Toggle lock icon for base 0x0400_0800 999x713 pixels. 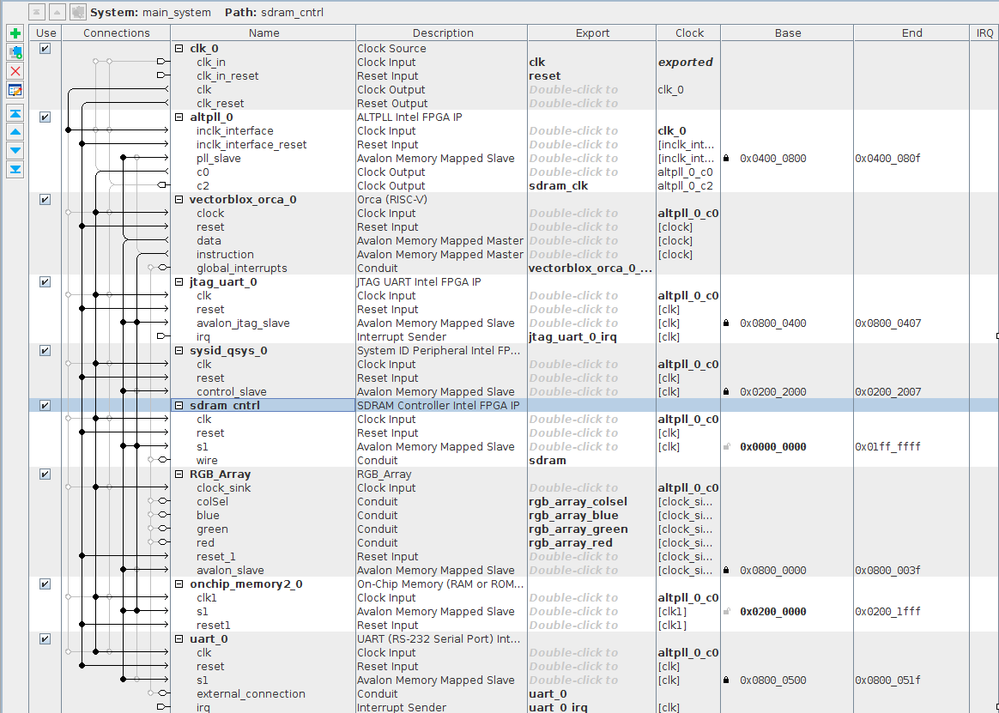pyautogui.click(x=726, y=158)
